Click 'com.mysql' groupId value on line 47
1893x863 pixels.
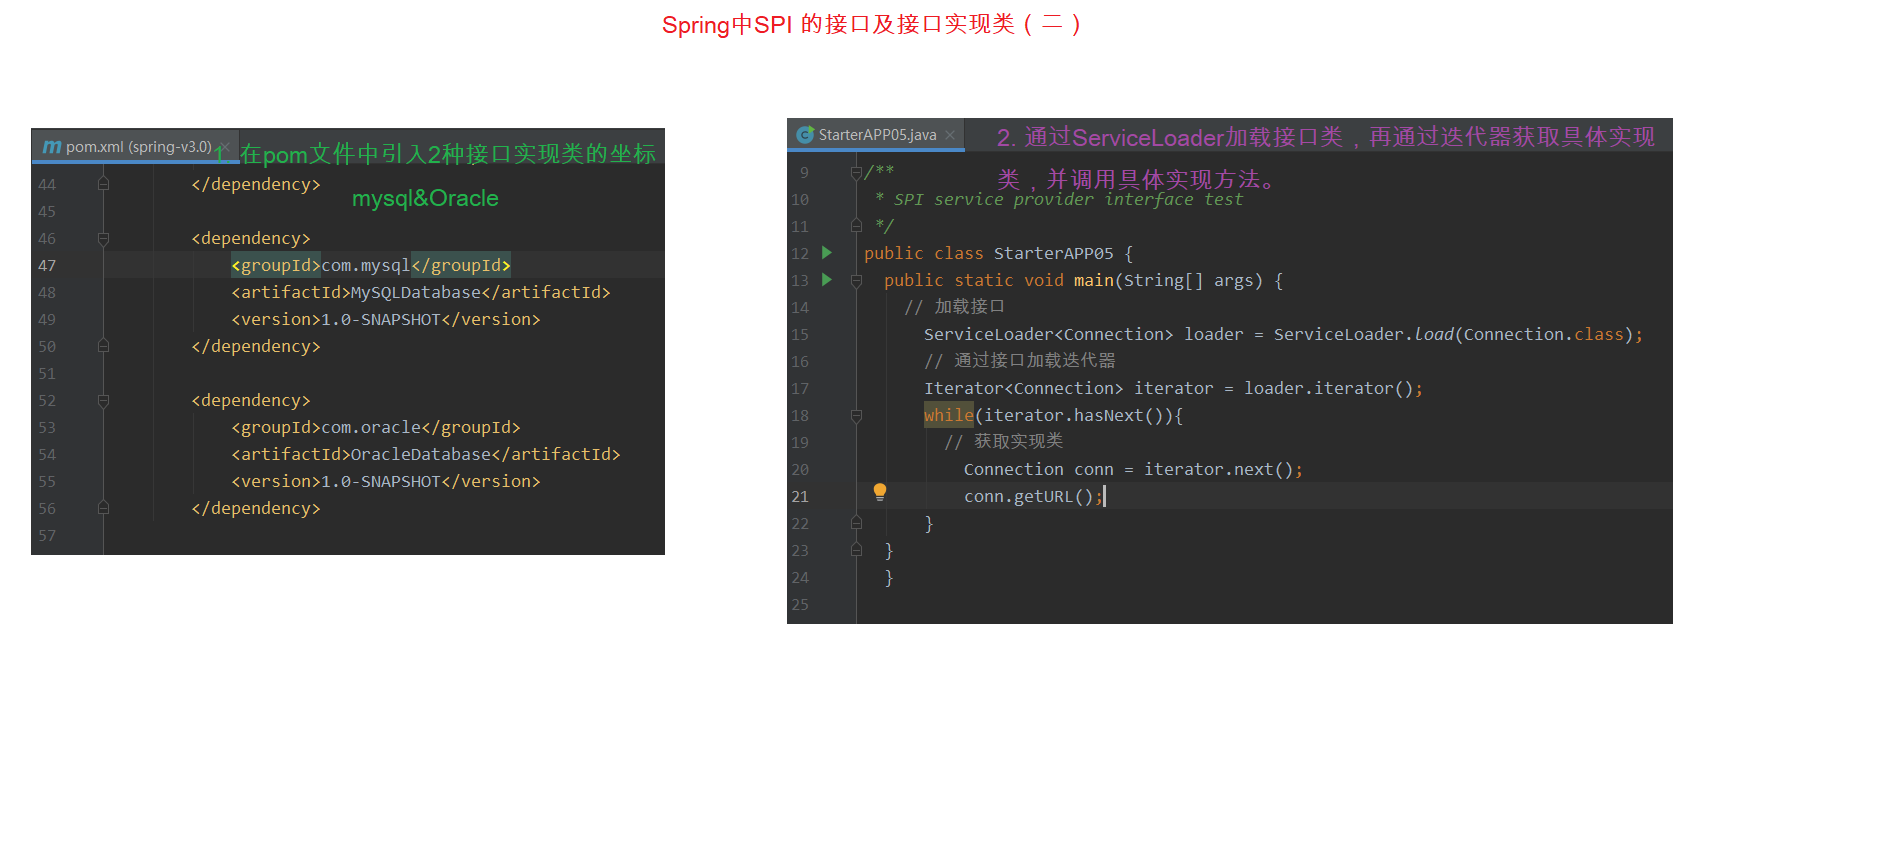[x=366, y=265]
